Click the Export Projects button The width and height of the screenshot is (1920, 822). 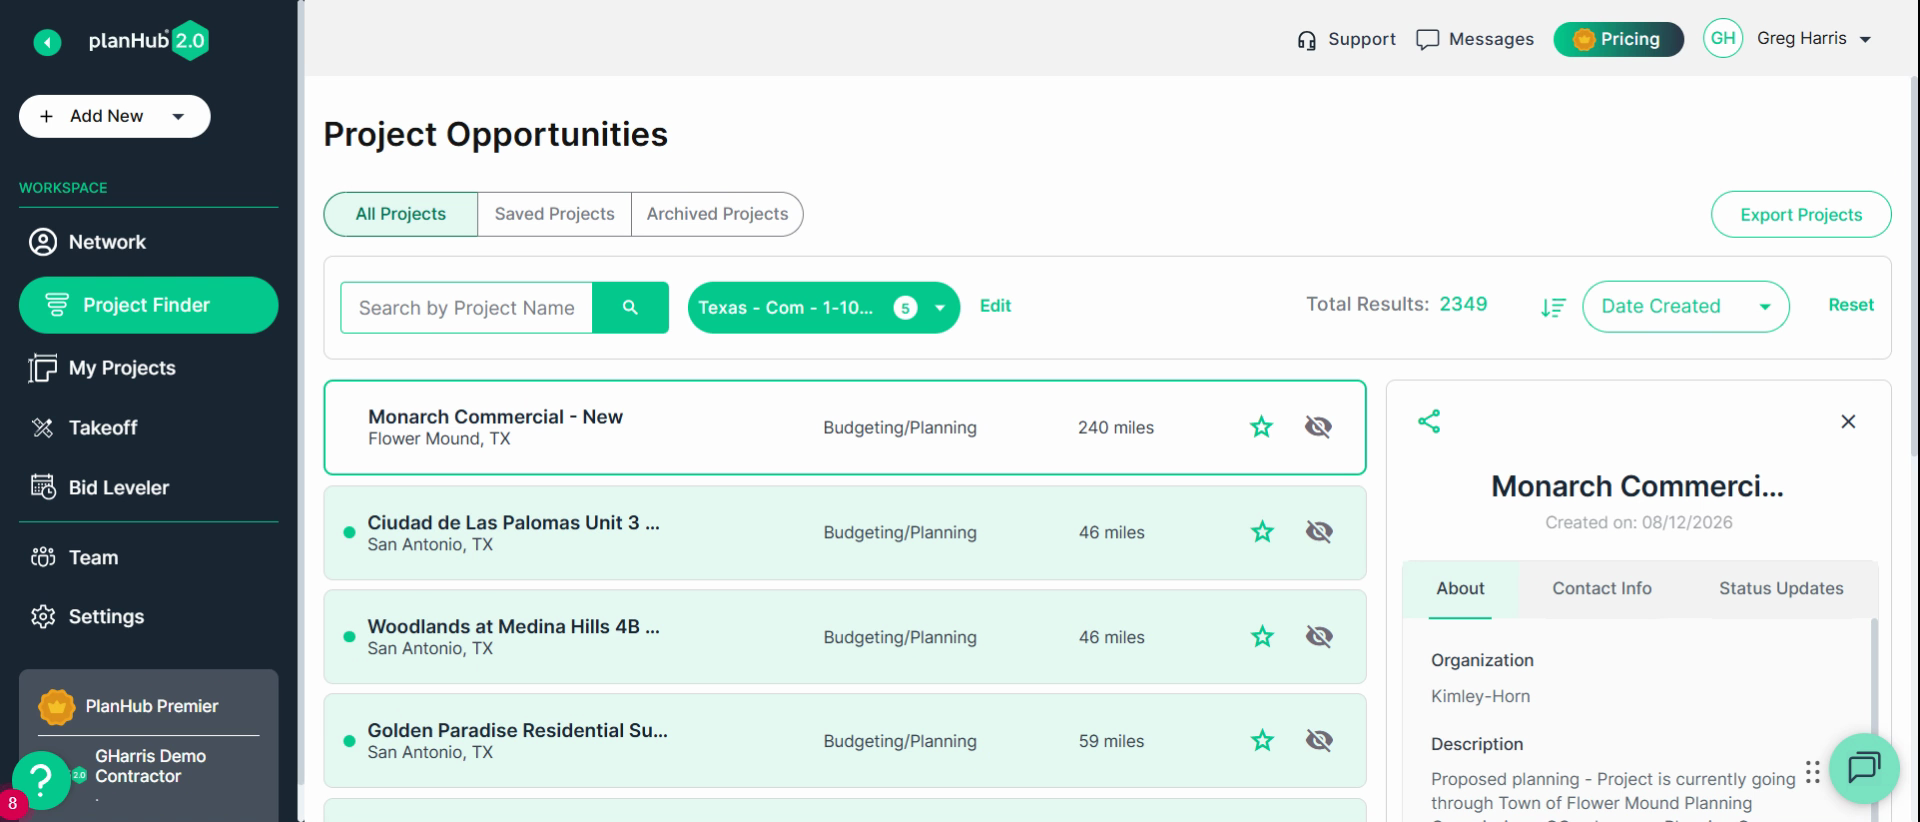1800,214
